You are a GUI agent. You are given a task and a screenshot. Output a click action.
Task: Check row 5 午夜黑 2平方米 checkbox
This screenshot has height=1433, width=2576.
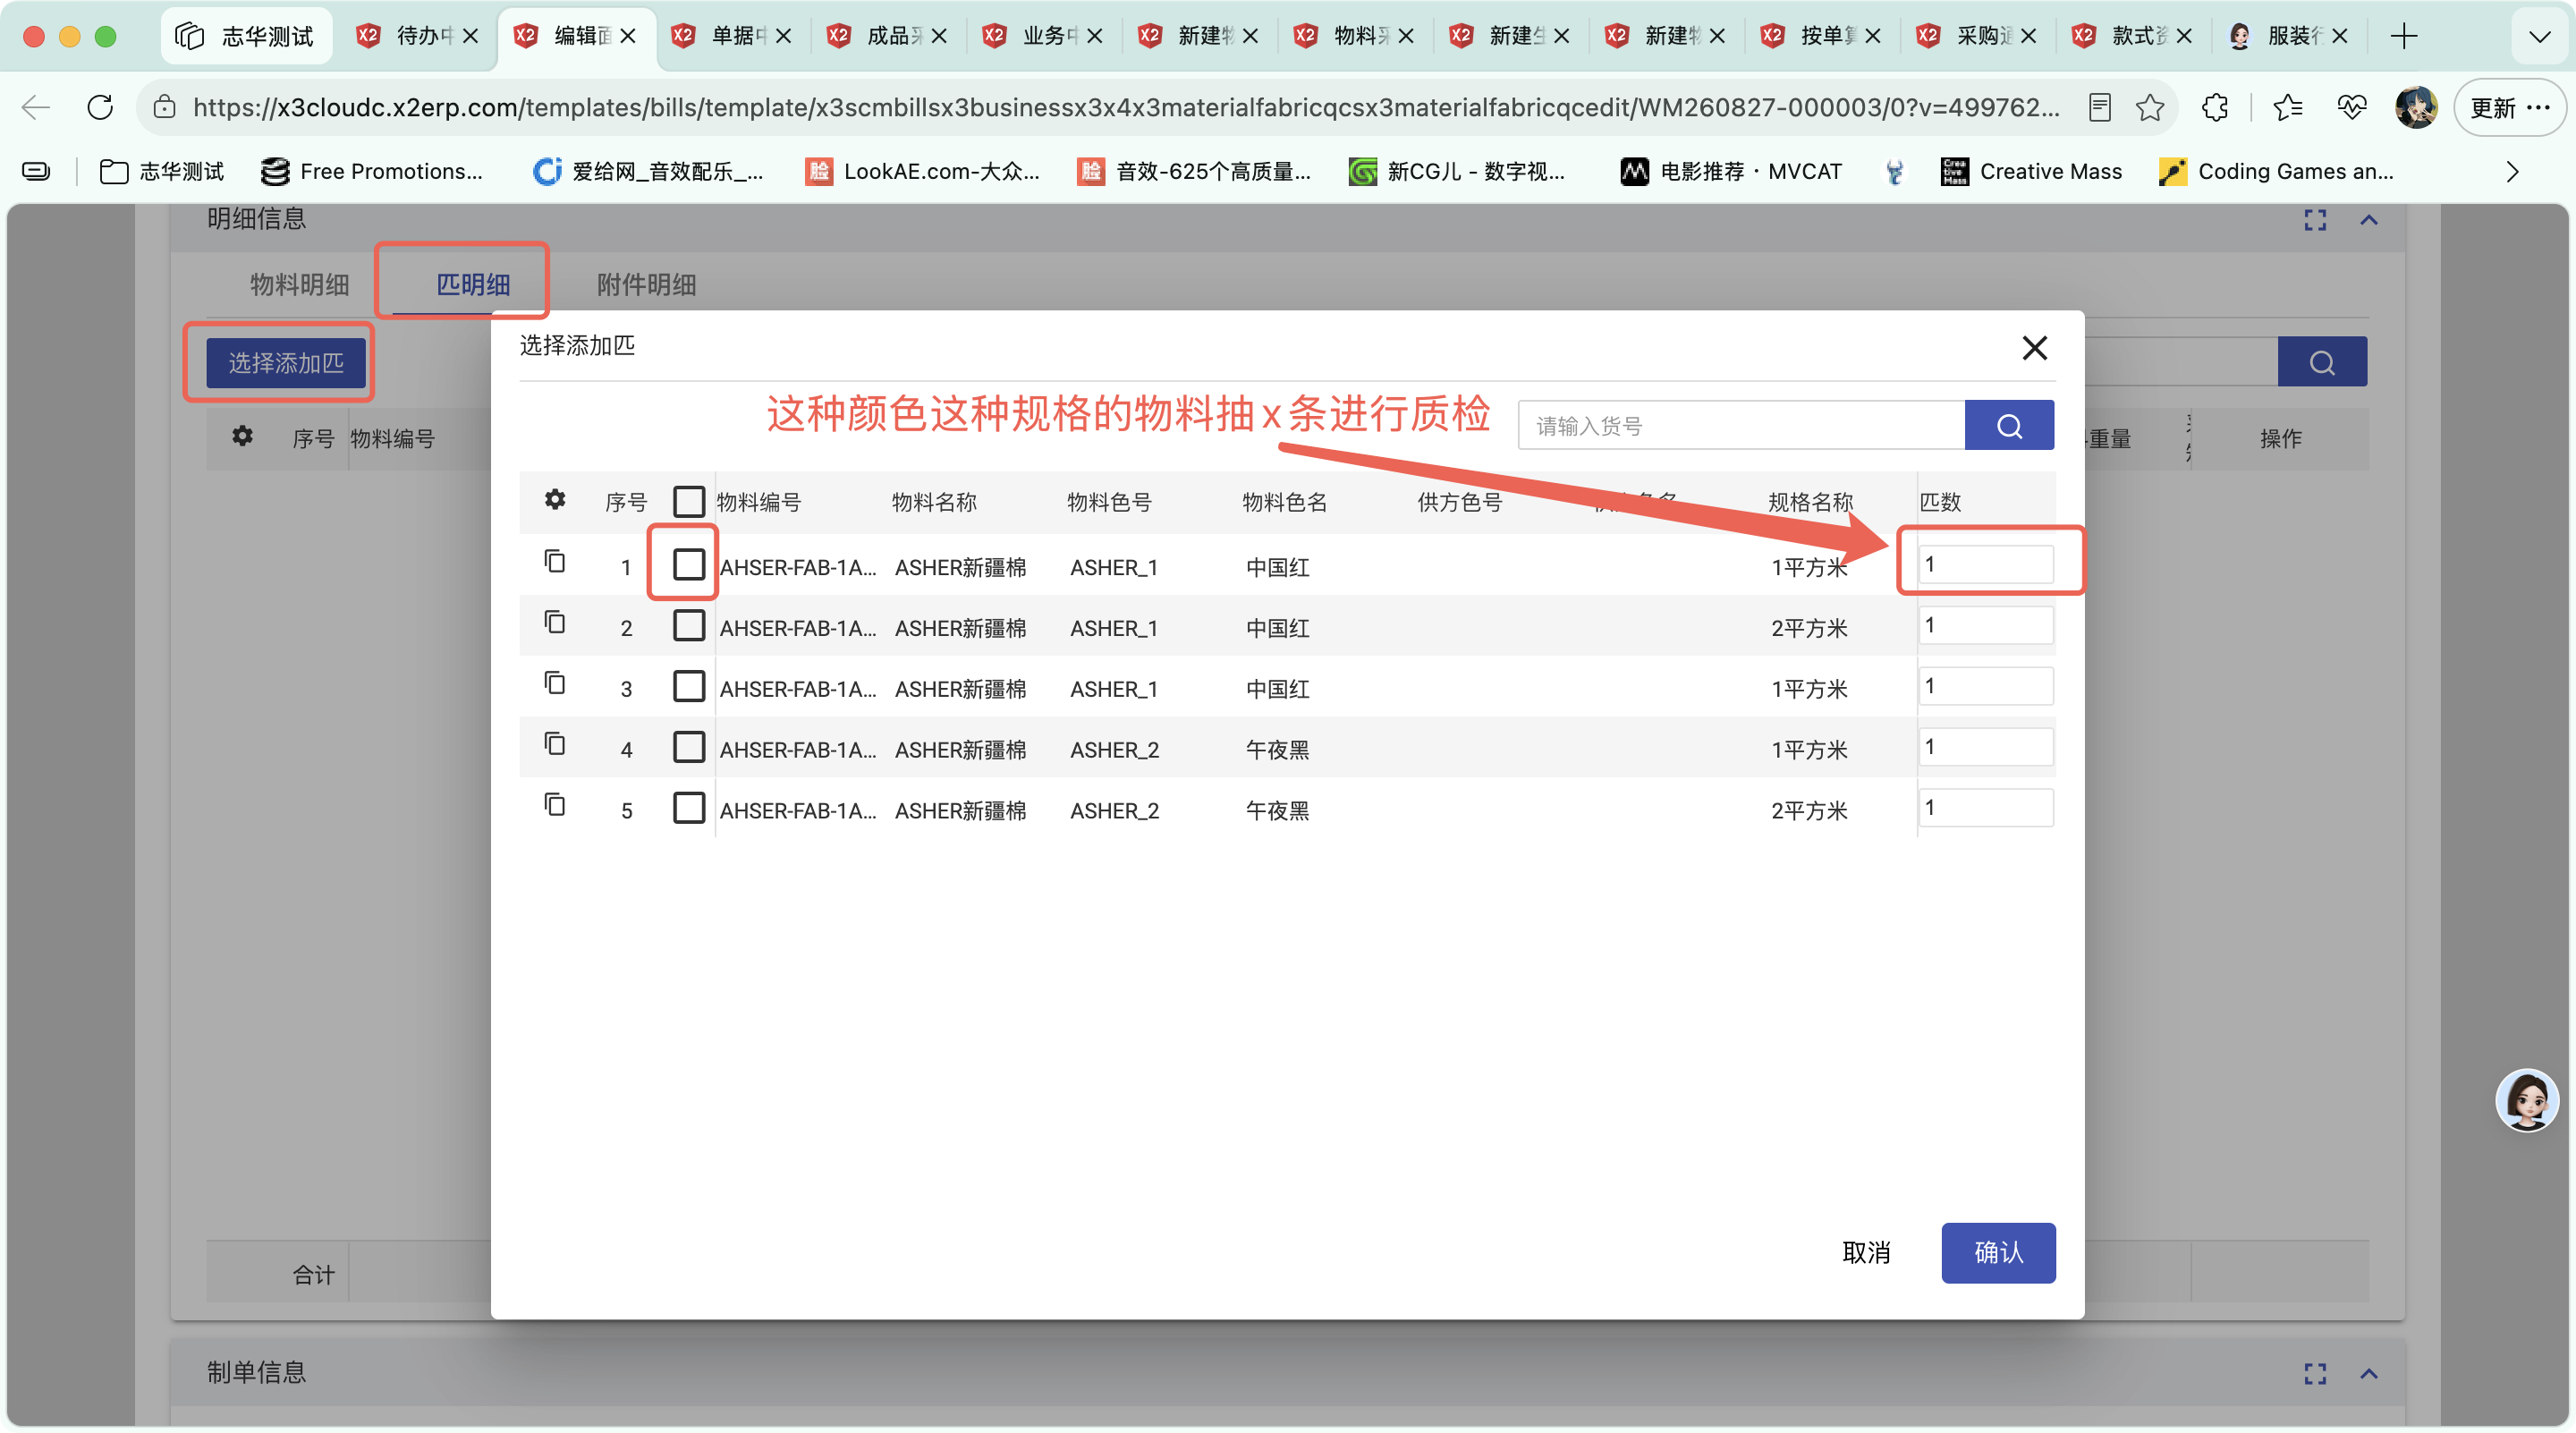click(689, 808)
